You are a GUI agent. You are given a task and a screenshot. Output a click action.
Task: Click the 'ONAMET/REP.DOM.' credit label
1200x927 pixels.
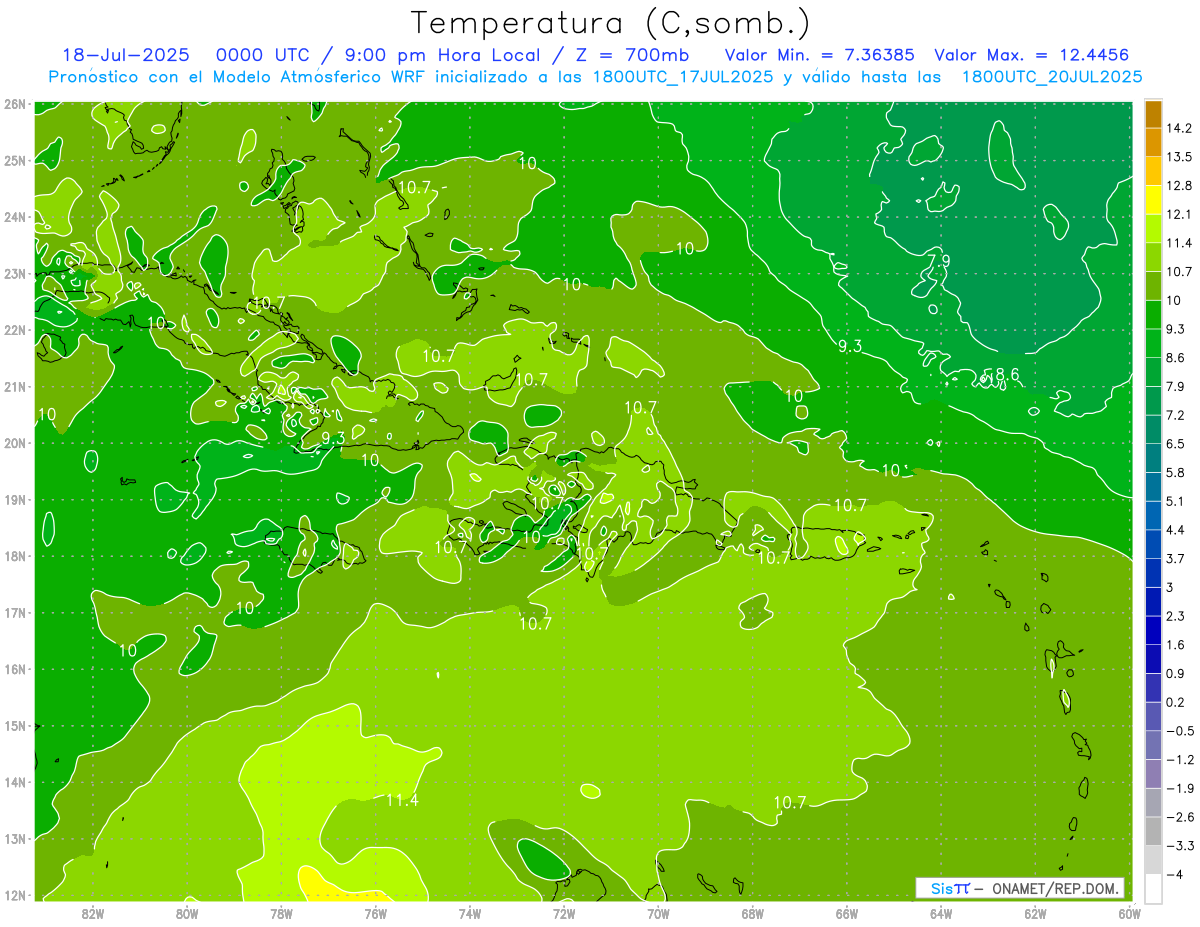click(x=1054, y=888)
